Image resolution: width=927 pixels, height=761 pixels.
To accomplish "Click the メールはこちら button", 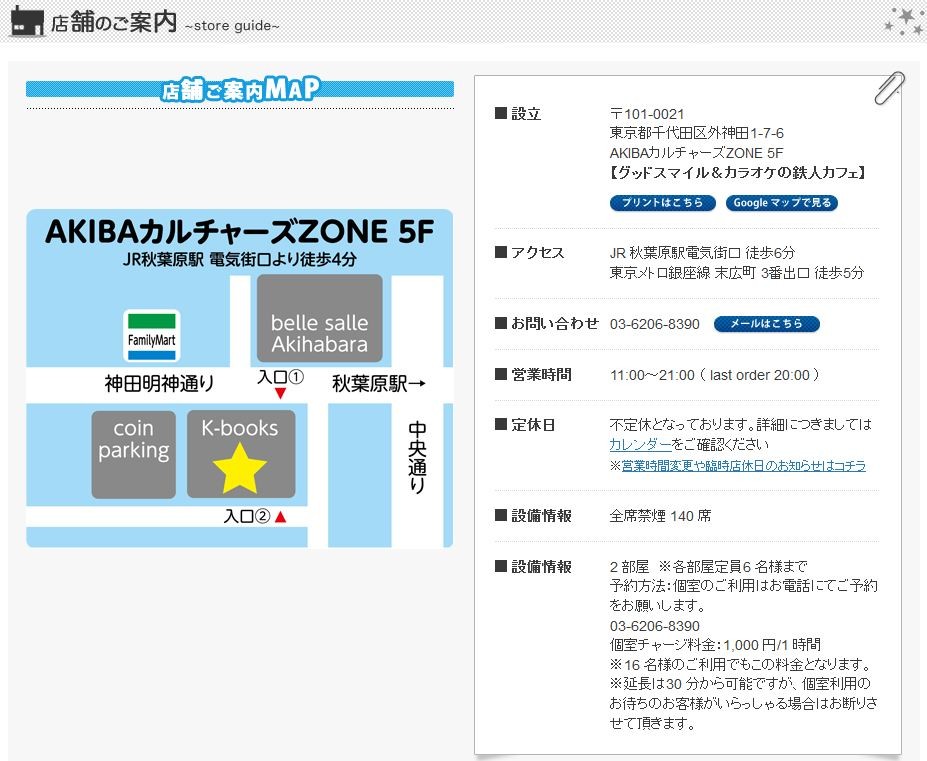I will coord(767,324).
